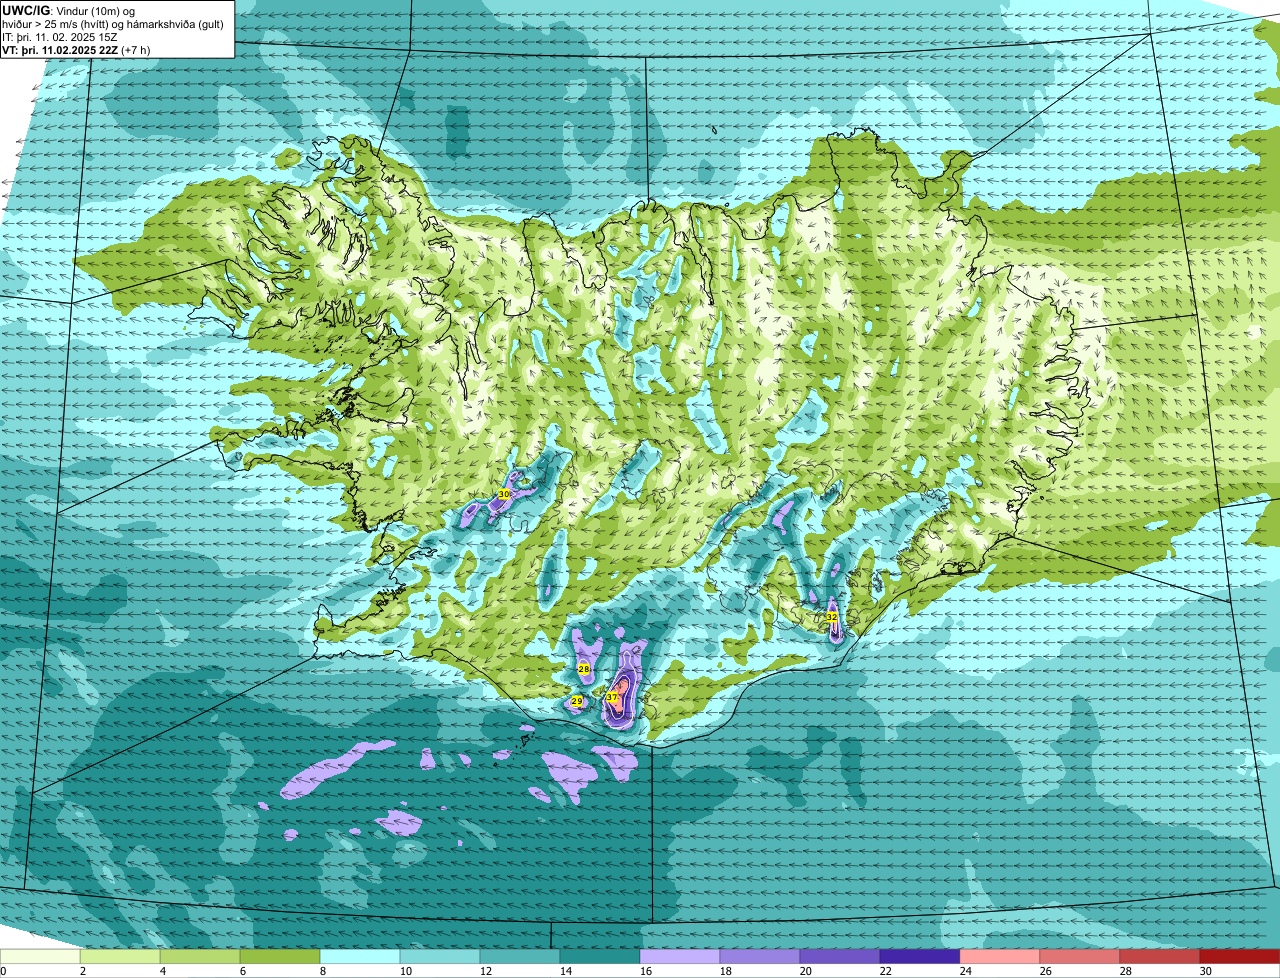Select the 8–10 m/s pale cyan legend swatch
Screen dimensions: 1280x978
[x=360, y=956]
